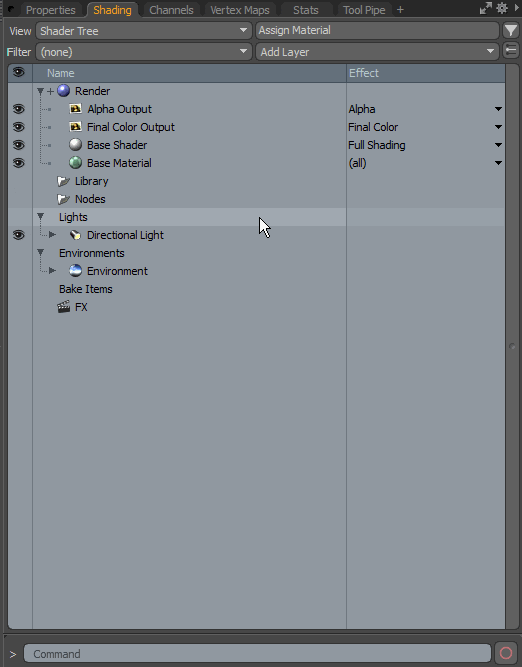The width and height of the screenshot is (522, 667).
Task: Switch to the Vertex Maps tab
Action: tap(240, 10)
